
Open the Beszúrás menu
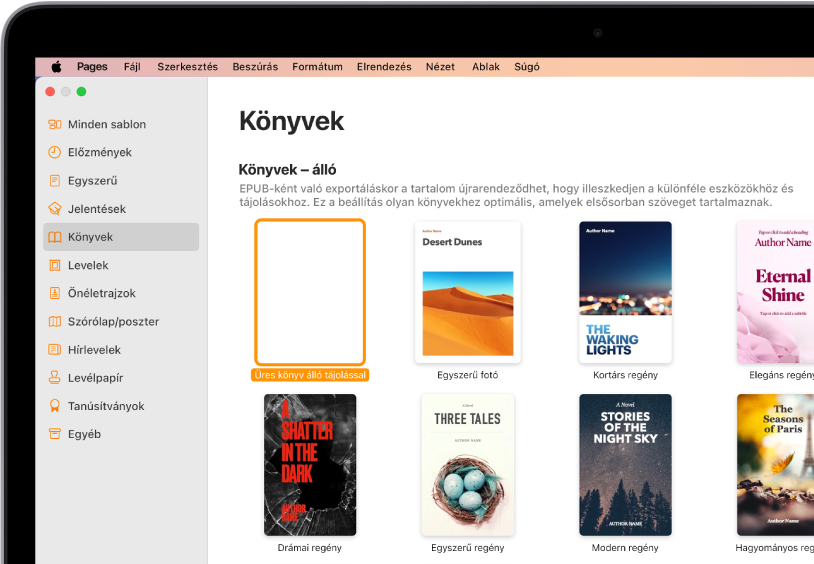255,66
